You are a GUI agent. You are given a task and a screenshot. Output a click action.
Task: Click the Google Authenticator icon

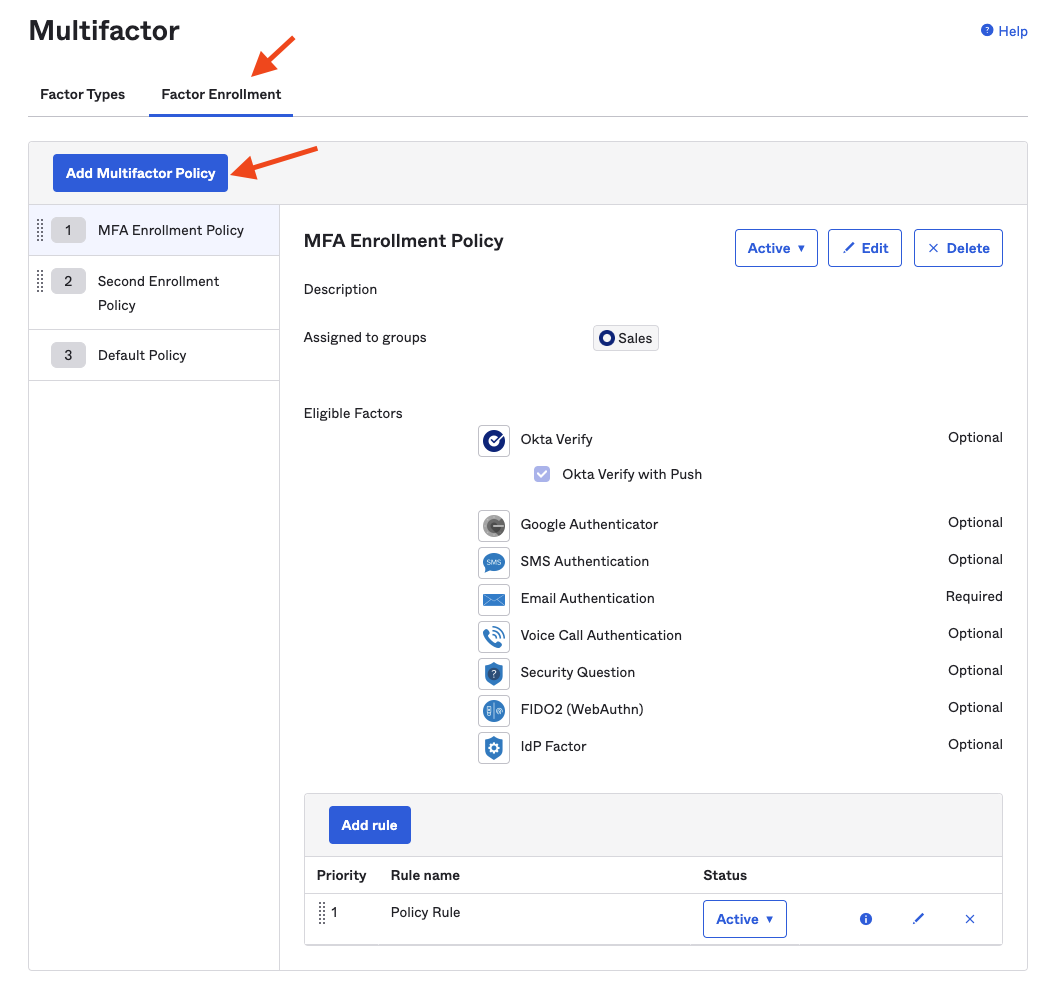(x=493, y=525)
